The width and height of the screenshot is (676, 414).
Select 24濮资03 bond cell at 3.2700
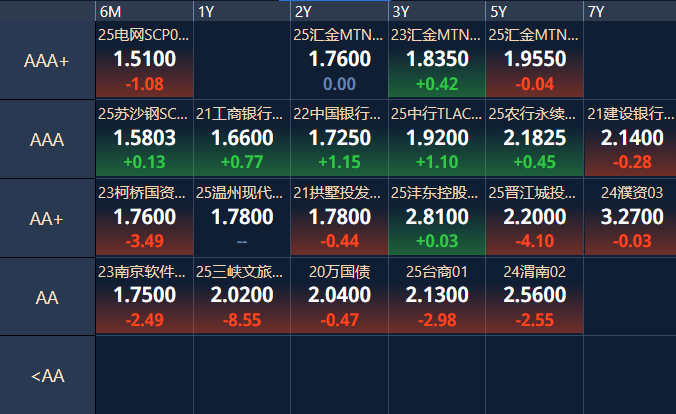[x=631, y=218]
